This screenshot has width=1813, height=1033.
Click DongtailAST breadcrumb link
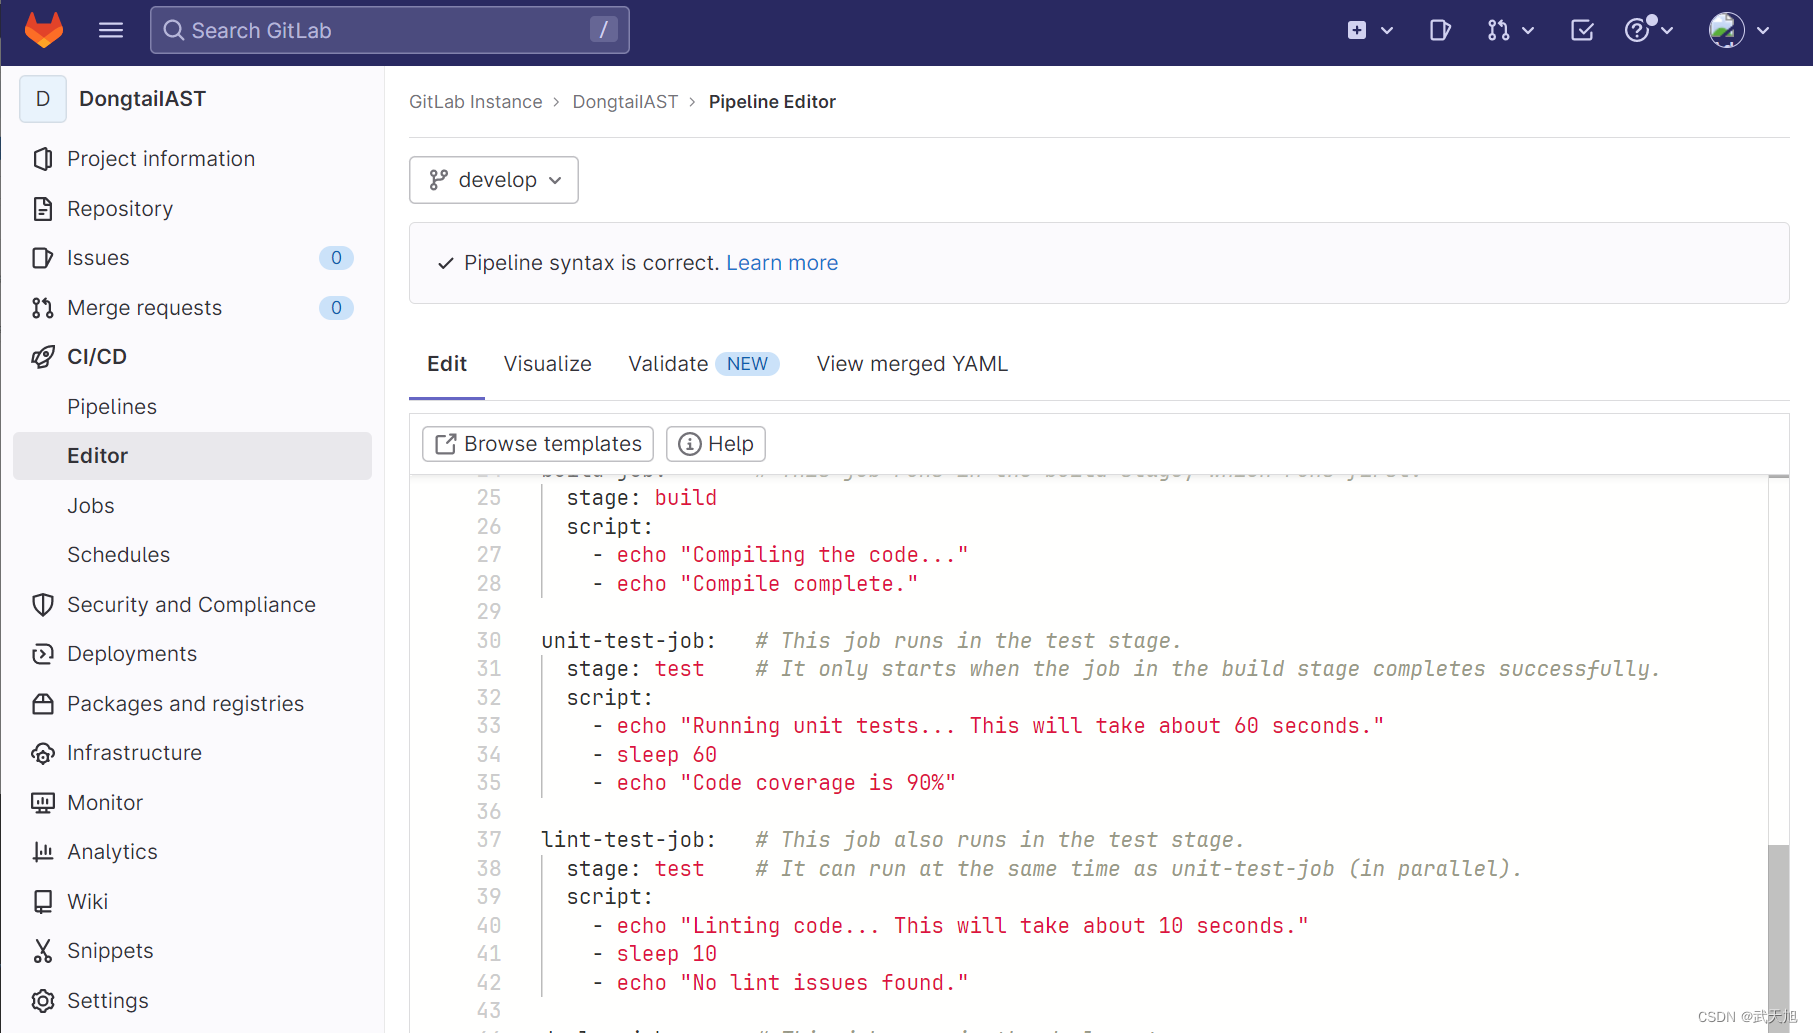click(x=625, y=102)
